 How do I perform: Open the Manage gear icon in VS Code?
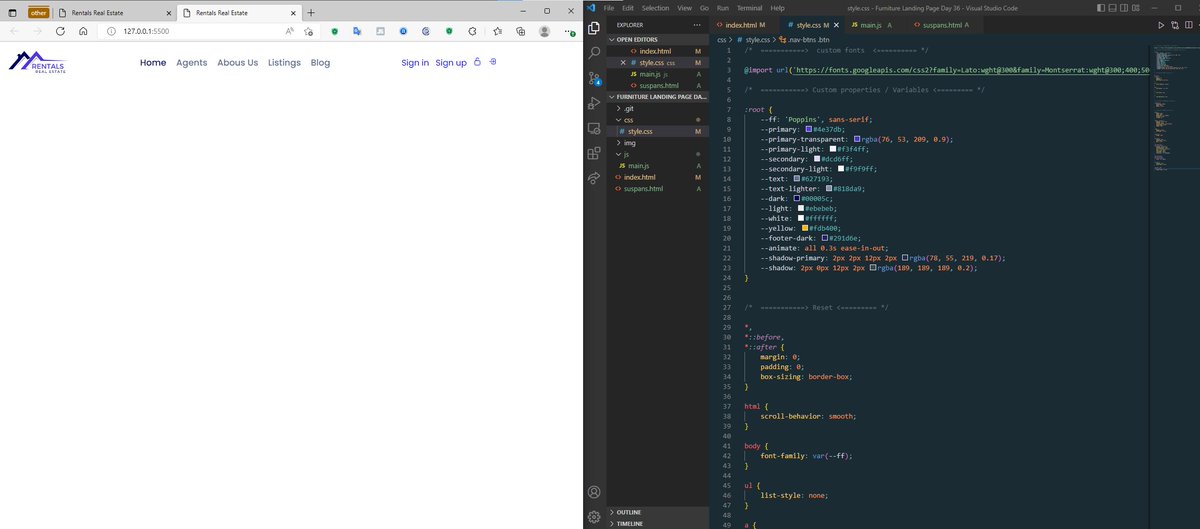pos(594,517)
